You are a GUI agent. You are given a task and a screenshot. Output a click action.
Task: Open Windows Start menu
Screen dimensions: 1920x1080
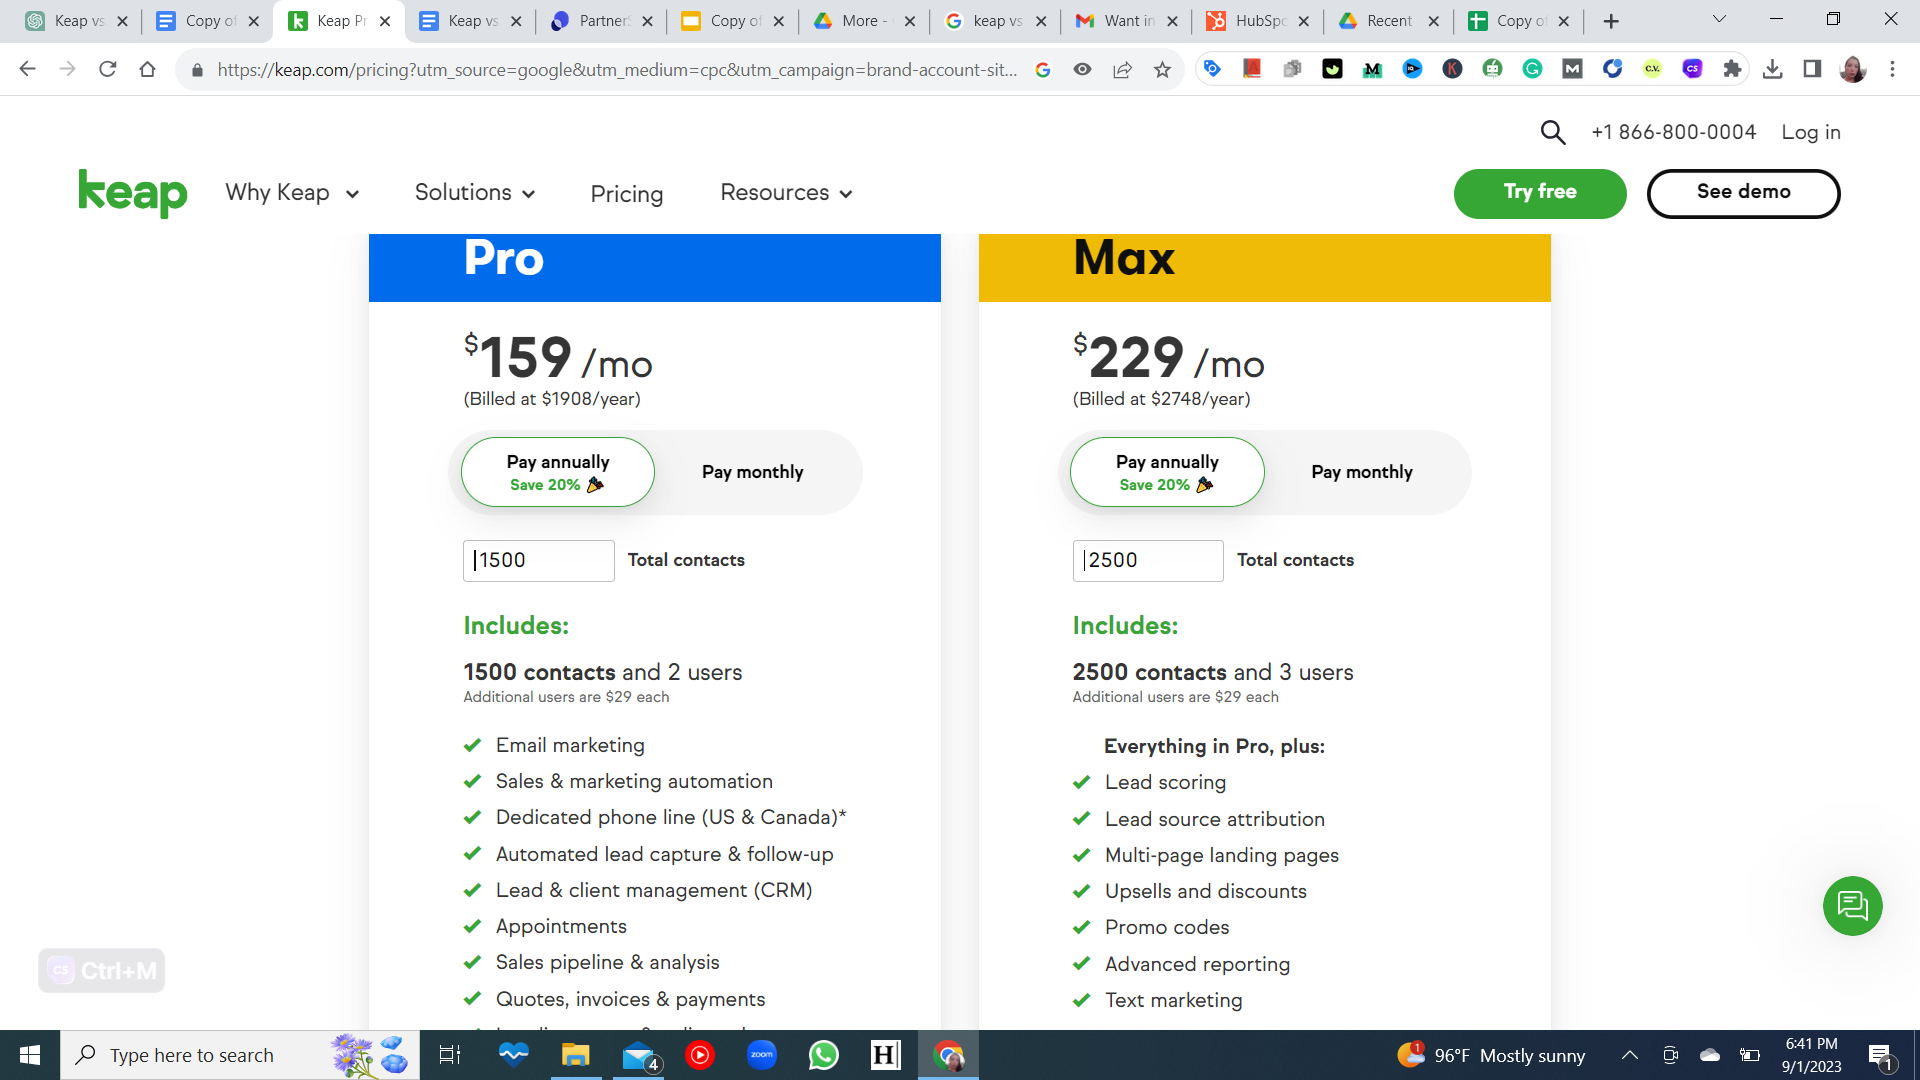pyautogui.click(x=30, y=1055)
